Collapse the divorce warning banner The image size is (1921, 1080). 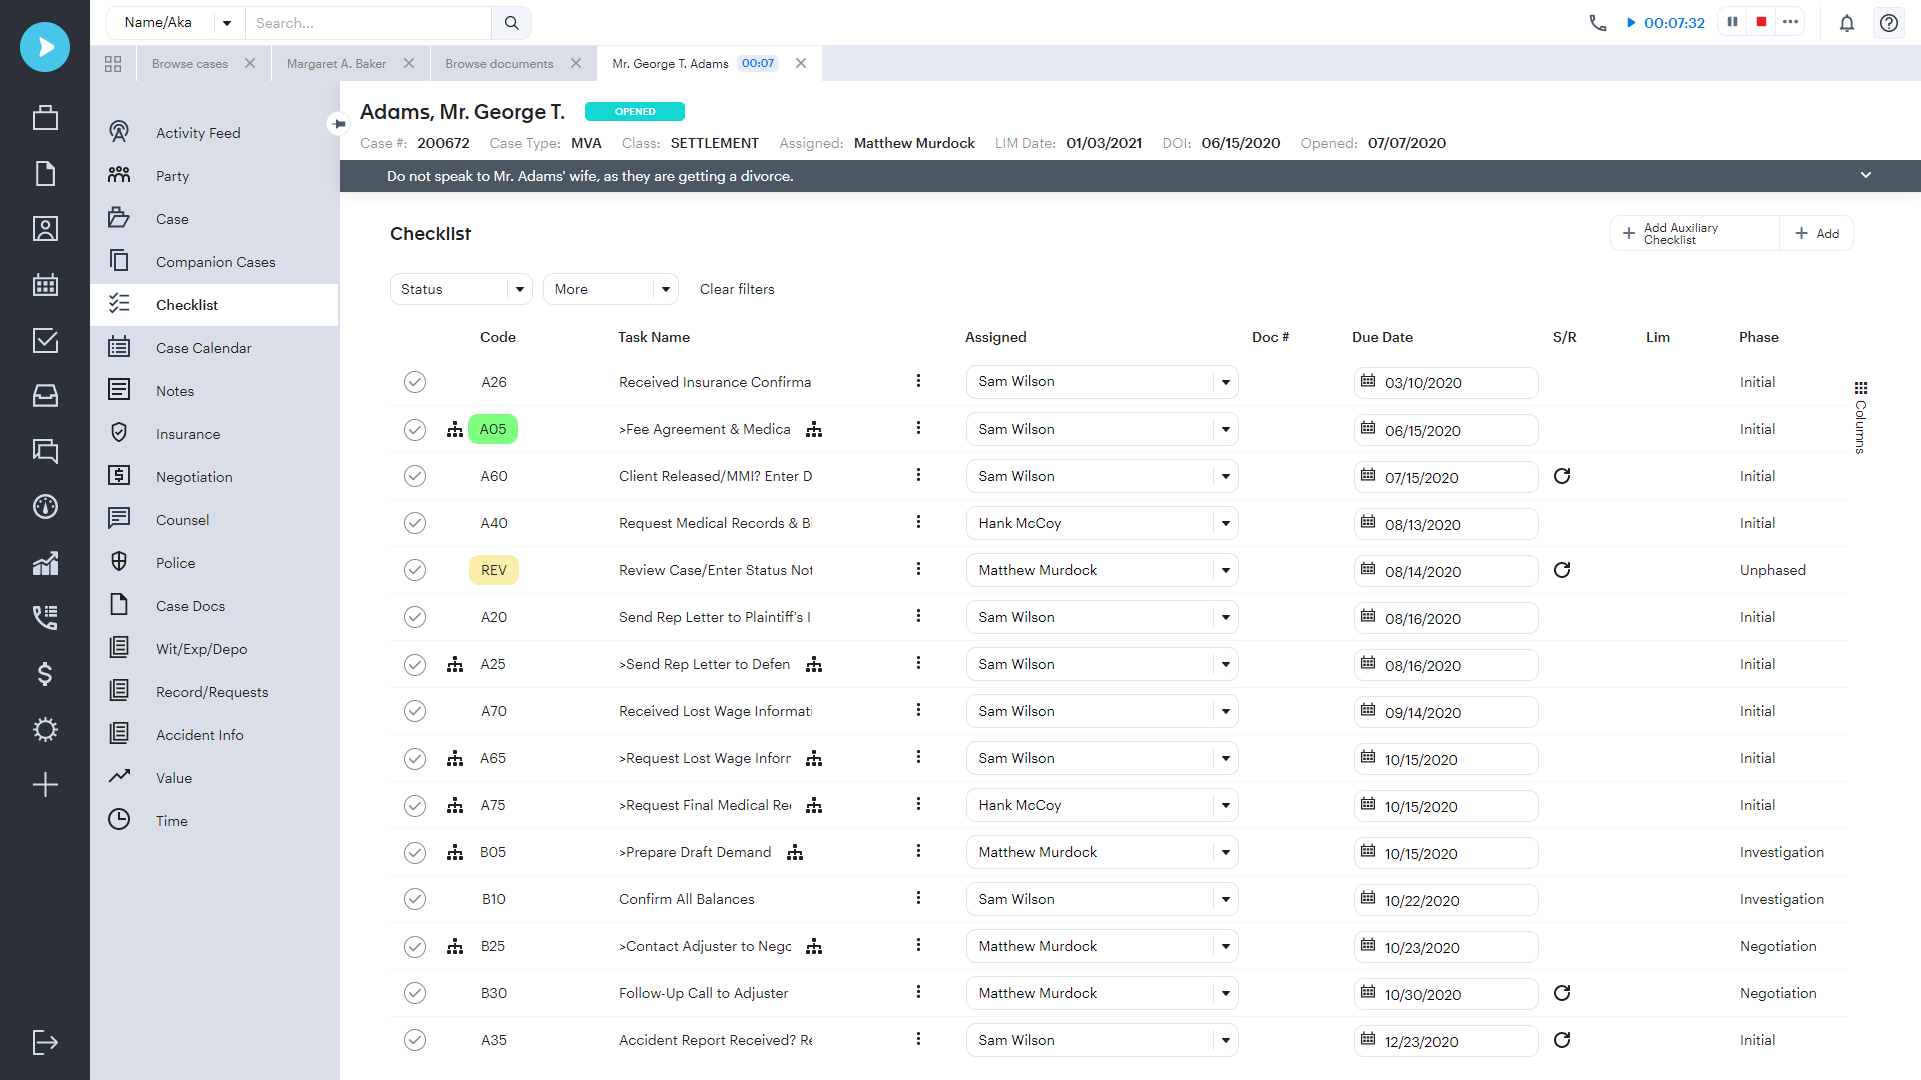[x=1865, y=175]
